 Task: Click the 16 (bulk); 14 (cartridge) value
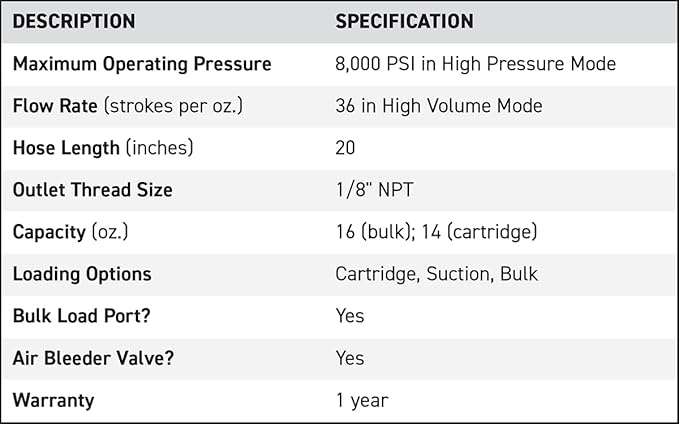pyautogui.click(x=436, y=232)
